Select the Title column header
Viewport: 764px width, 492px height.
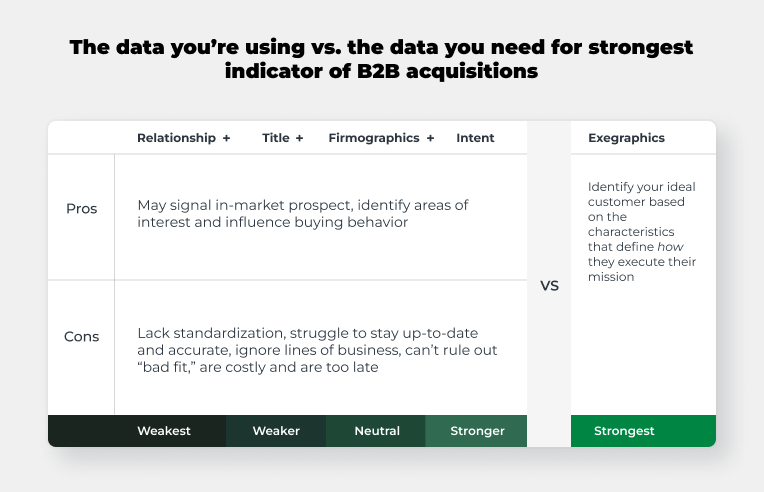click(276, 138)
